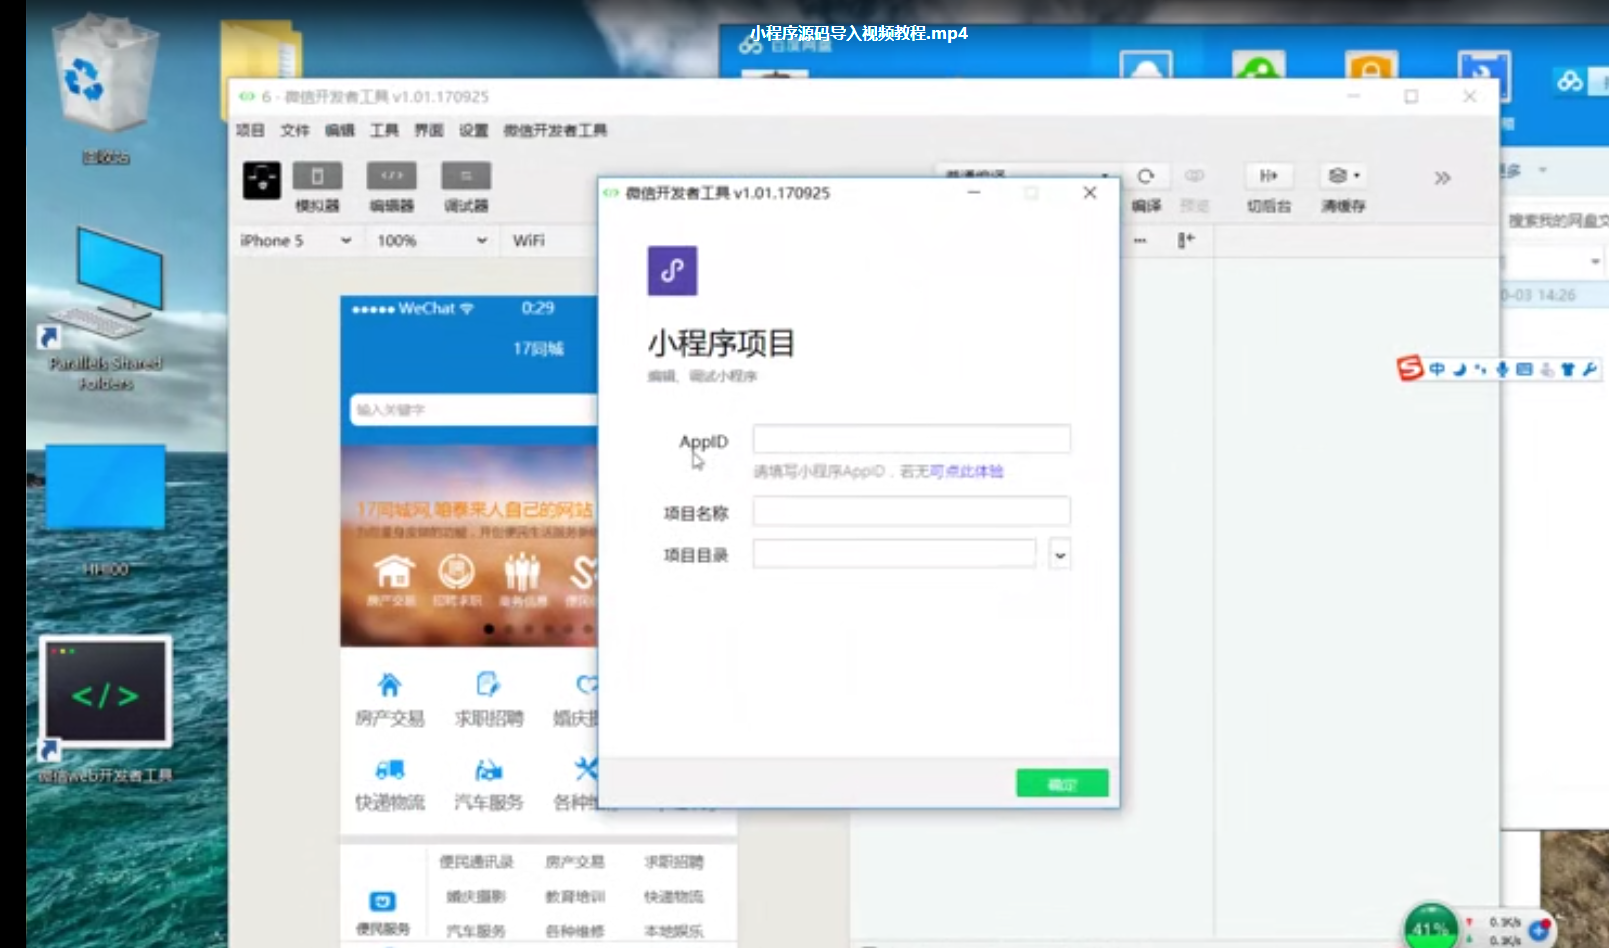Click the AppID input field
Viewport: 1609px width, 948px height.
click(x=912, y=439)
